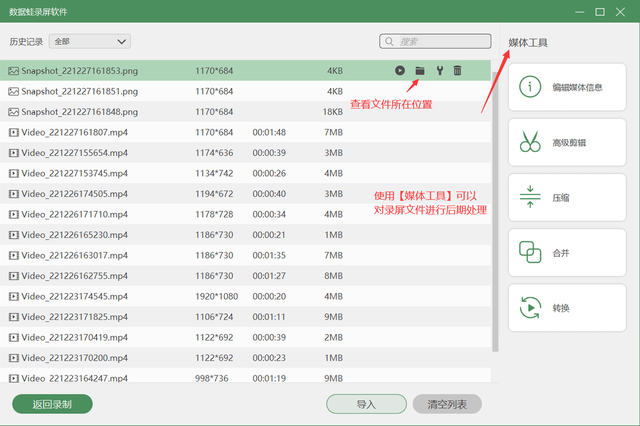Select file name Video_221227161807.mp4
The width and height of the screenshot is (640, 426).
tap(75, 132)
